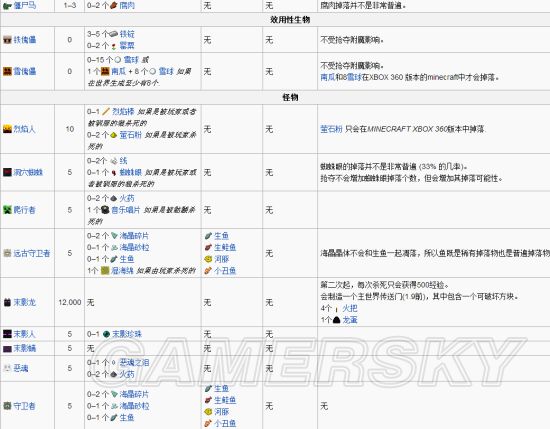Click the pufferfish icon in Elder Guardian row
This screenshot has width=550, height=429.
click(208, 259)
